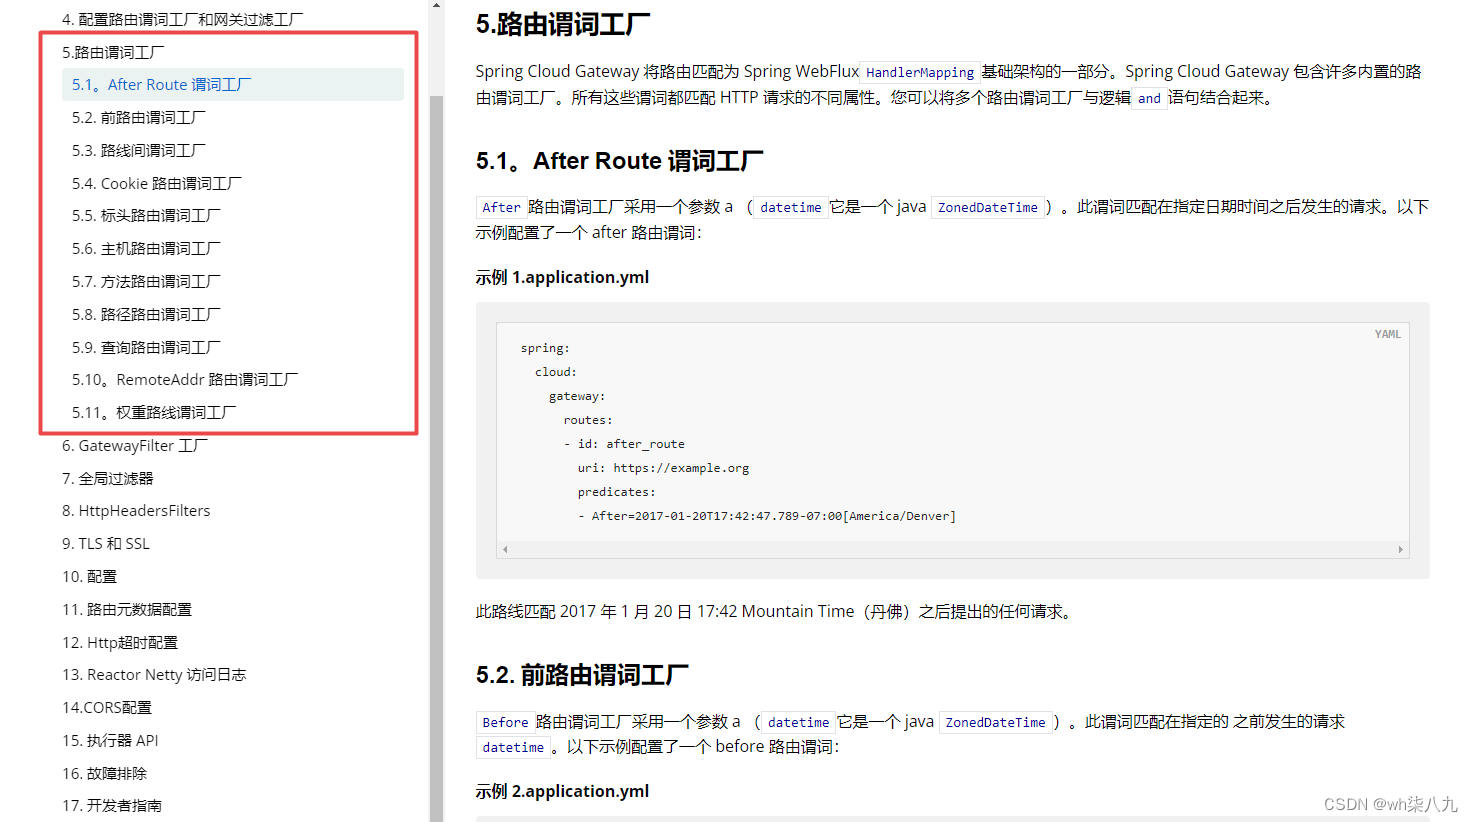The width and height of the screenshot is (1473, 822).
Task: Click 'ZonedDateTime' code in the After paragraph
Action: [x=988, y=207]
